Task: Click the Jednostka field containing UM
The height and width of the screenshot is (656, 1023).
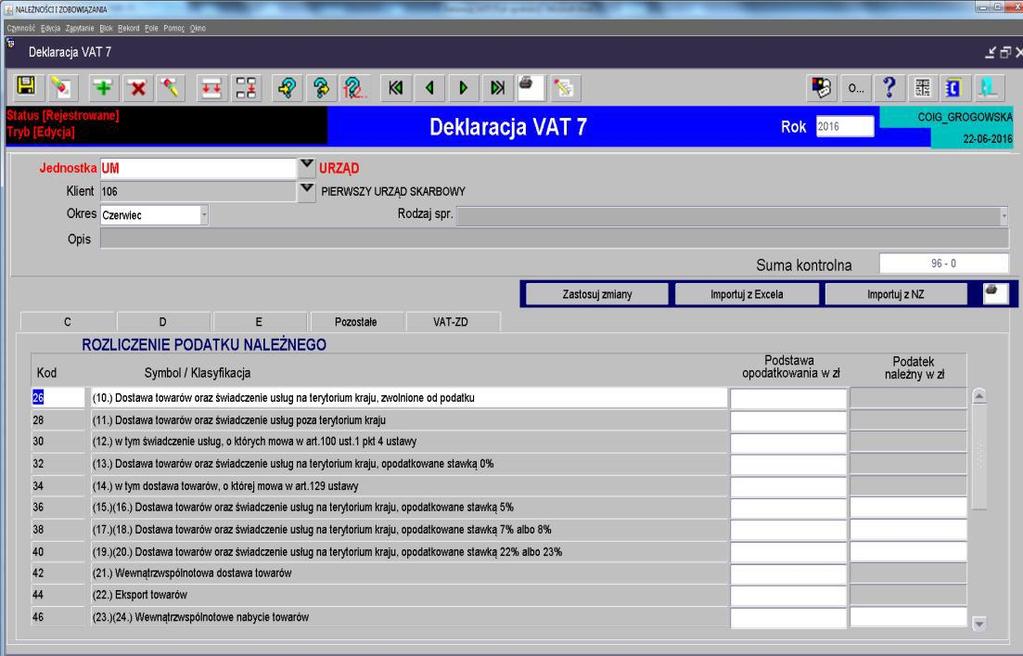Action: click(x=198, y=168)
